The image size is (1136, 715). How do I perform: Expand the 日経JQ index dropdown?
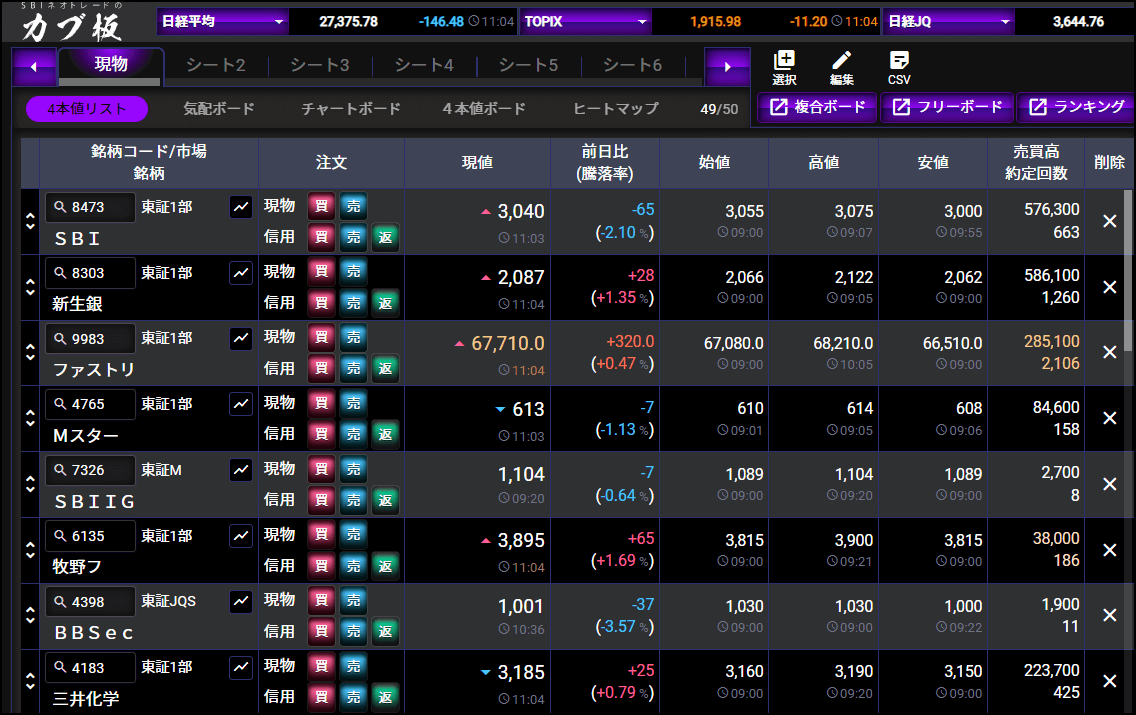tap(1004, 21)
